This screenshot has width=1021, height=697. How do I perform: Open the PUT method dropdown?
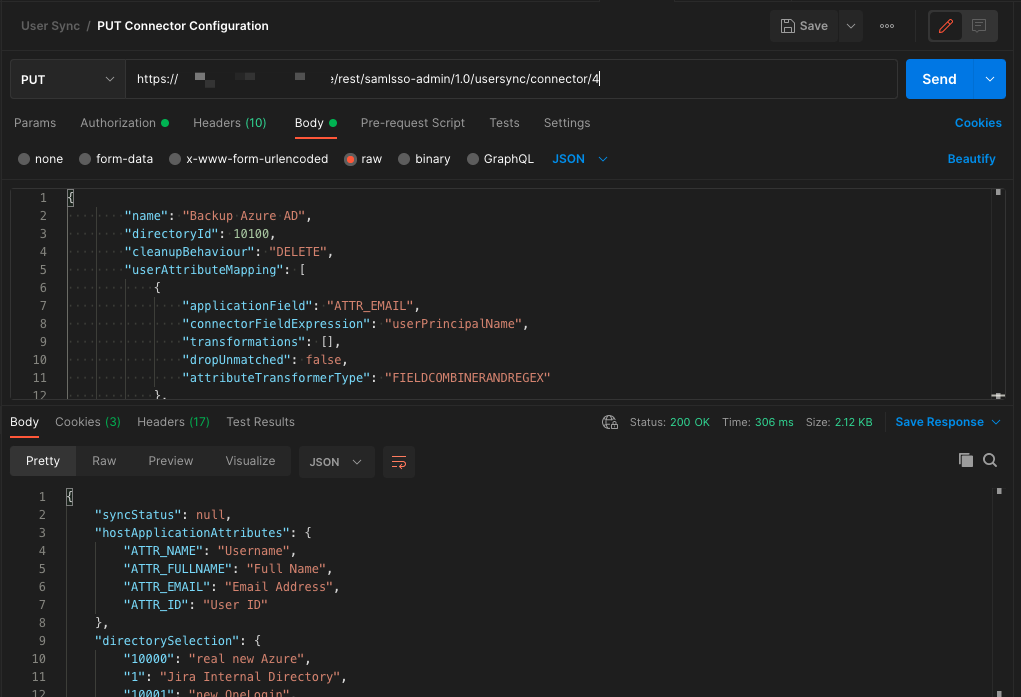click(66, 77)
